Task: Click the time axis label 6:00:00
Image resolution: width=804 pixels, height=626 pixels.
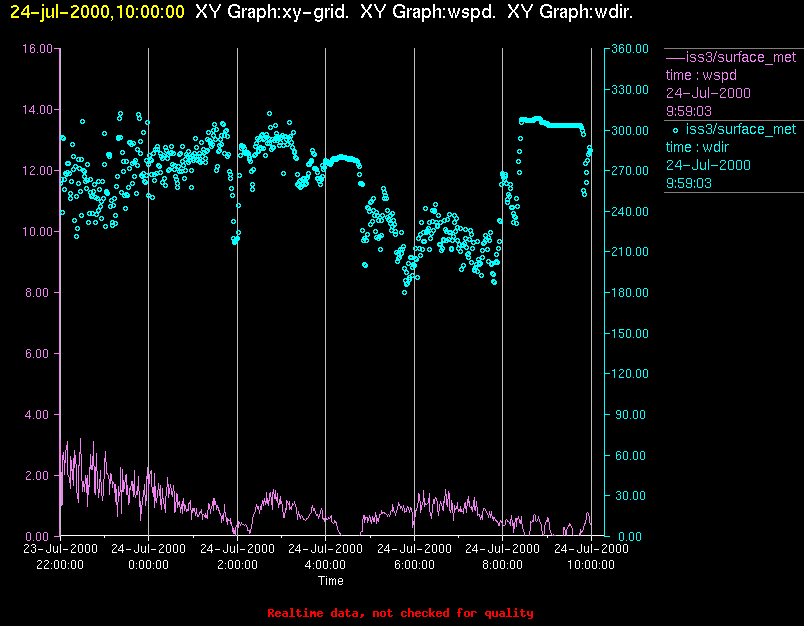Action: [414, 565]
